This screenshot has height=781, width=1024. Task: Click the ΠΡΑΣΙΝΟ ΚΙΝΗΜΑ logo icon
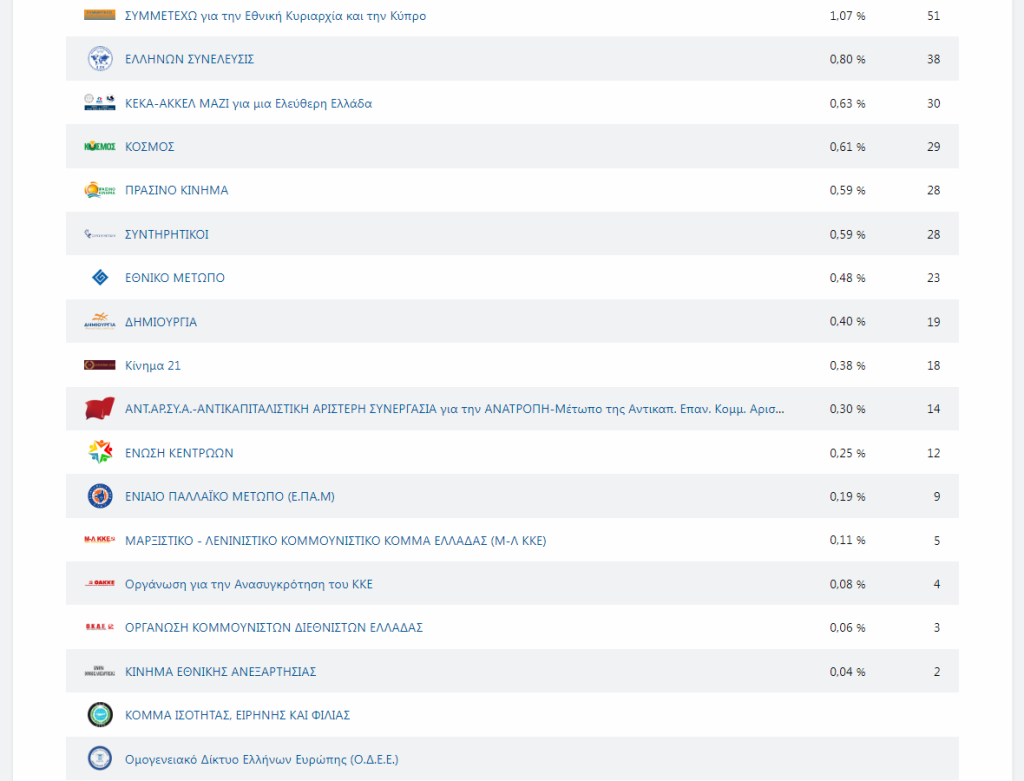pyautogui.click(x=100, y=190)
